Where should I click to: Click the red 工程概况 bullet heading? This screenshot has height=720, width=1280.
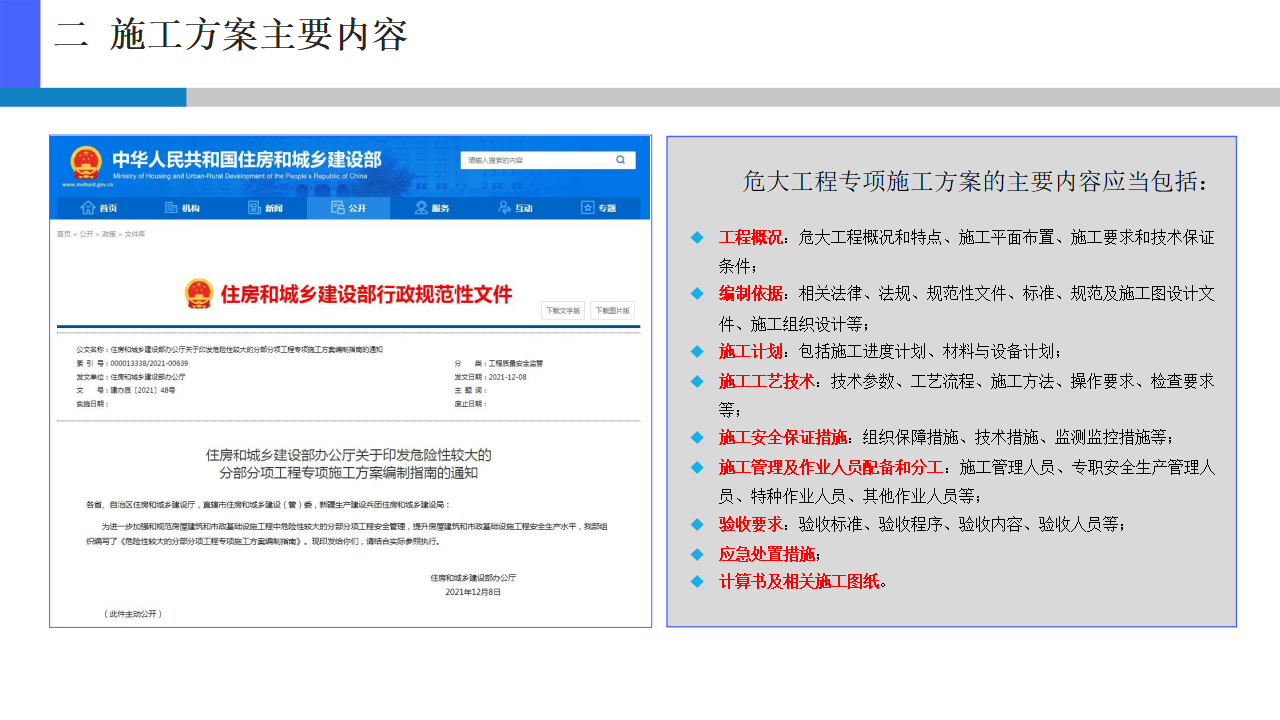(x=750, y=238)
